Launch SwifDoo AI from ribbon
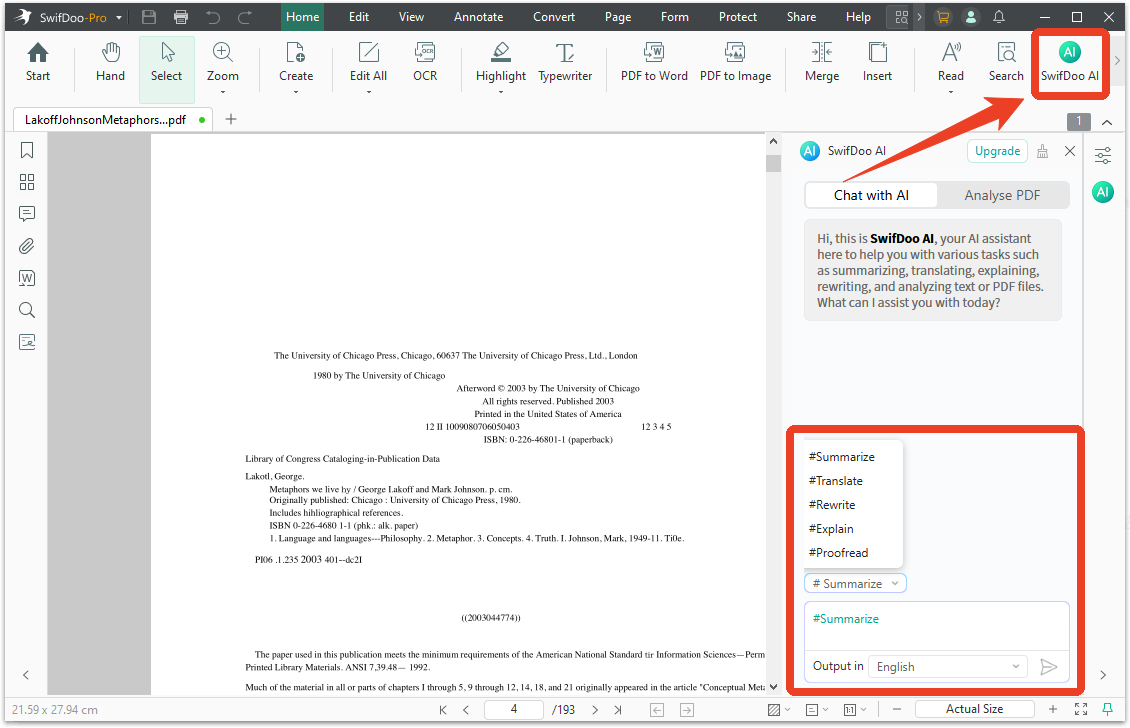This screenshot has height=728, width=1130. (1069, 63)
